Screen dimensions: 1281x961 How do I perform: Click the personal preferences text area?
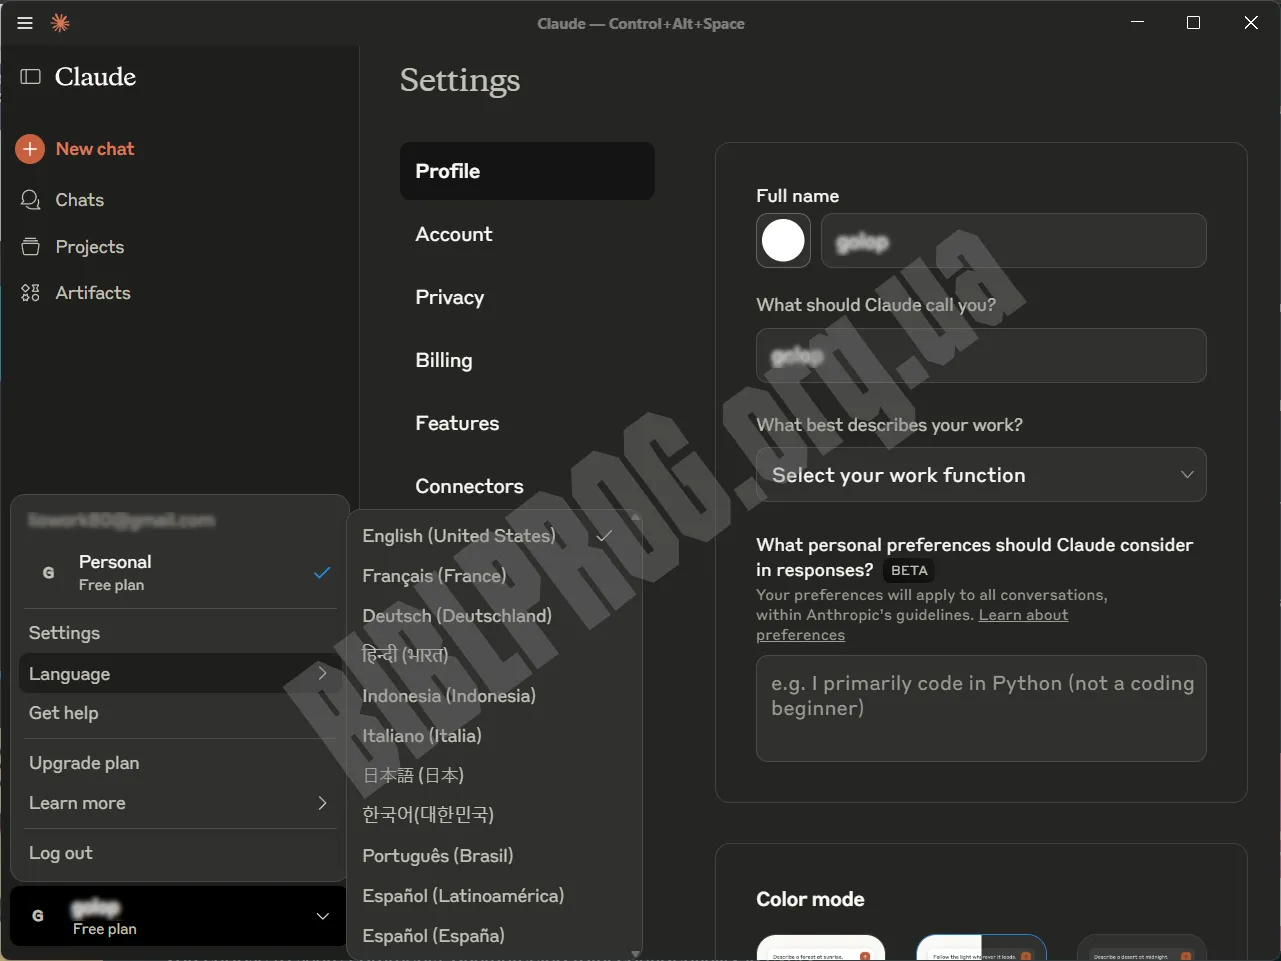[981, 709]
